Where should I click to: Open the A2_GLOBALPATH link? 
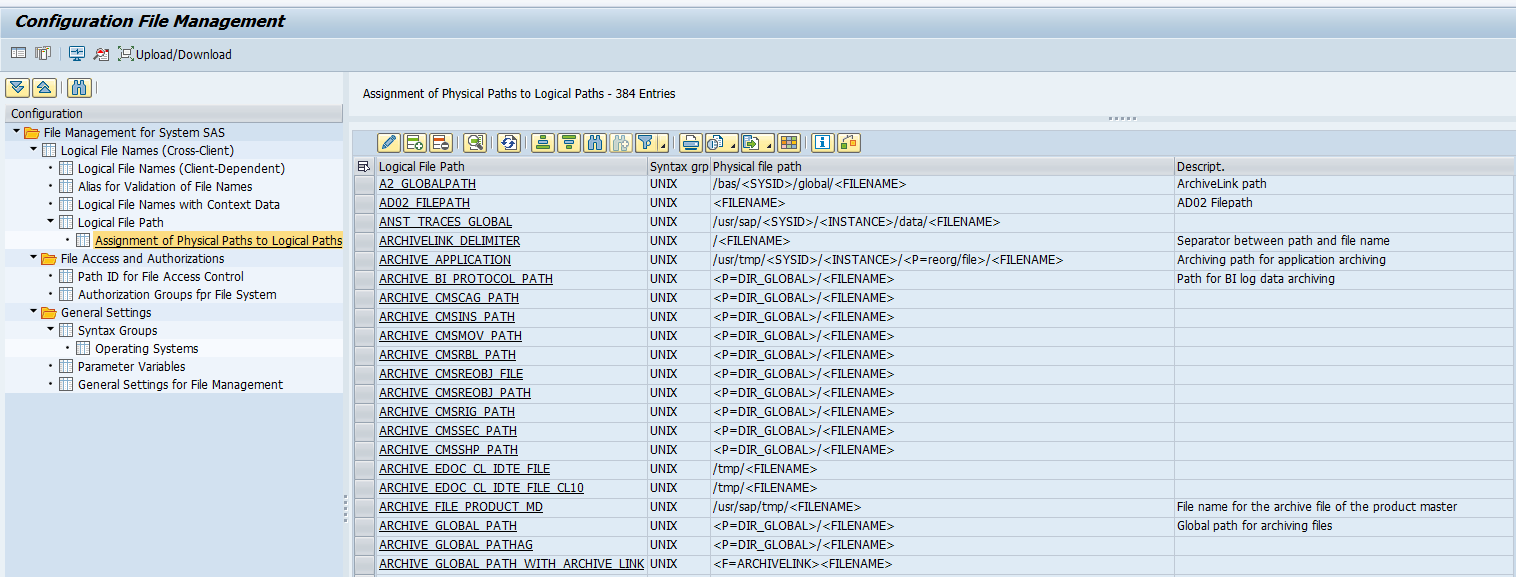[427, 183]
